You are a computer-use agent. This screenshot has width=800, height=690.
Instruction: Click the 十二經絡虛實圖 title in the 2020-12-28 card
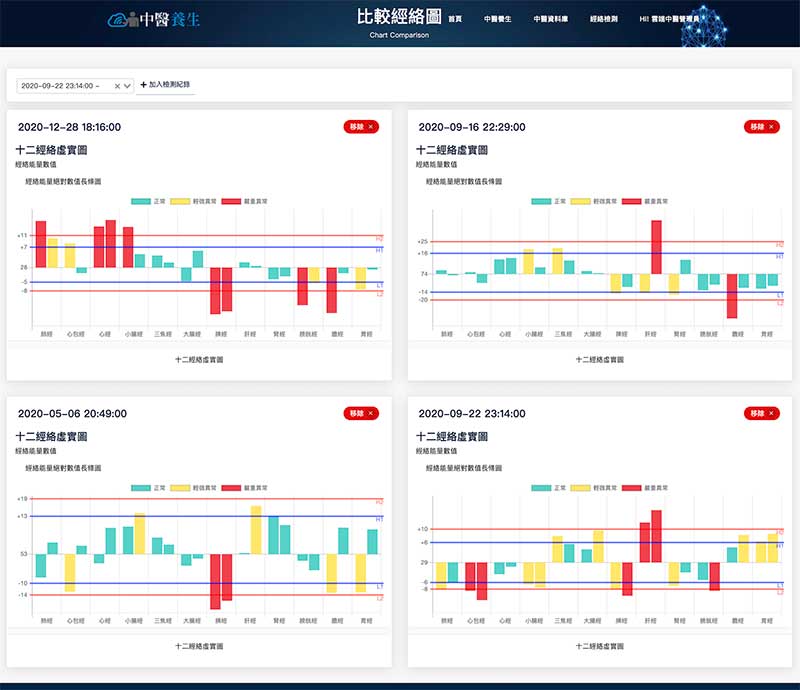tap(52, 150)
